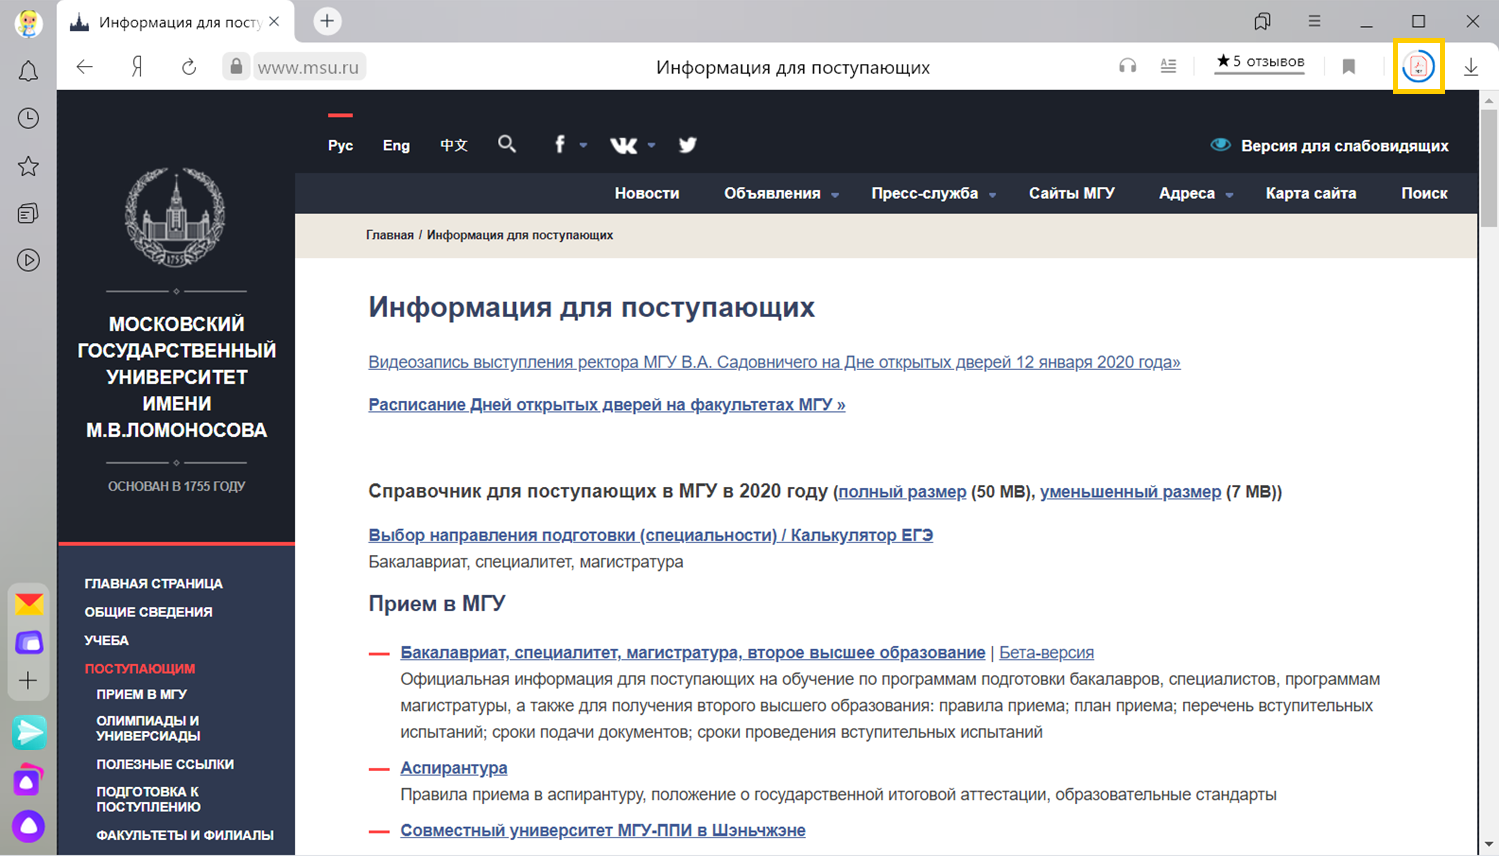Open the downloads panel
This screenshot has width=1499, height=856.
coord(1471,67)
